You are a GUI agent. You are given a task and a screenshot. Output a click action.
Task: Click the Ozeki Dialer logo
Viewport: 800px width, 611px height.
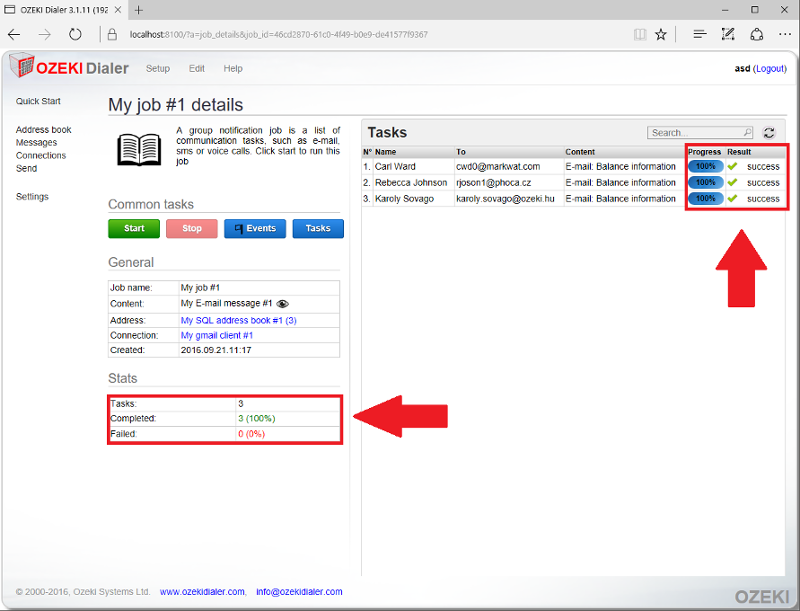[69, 68]
